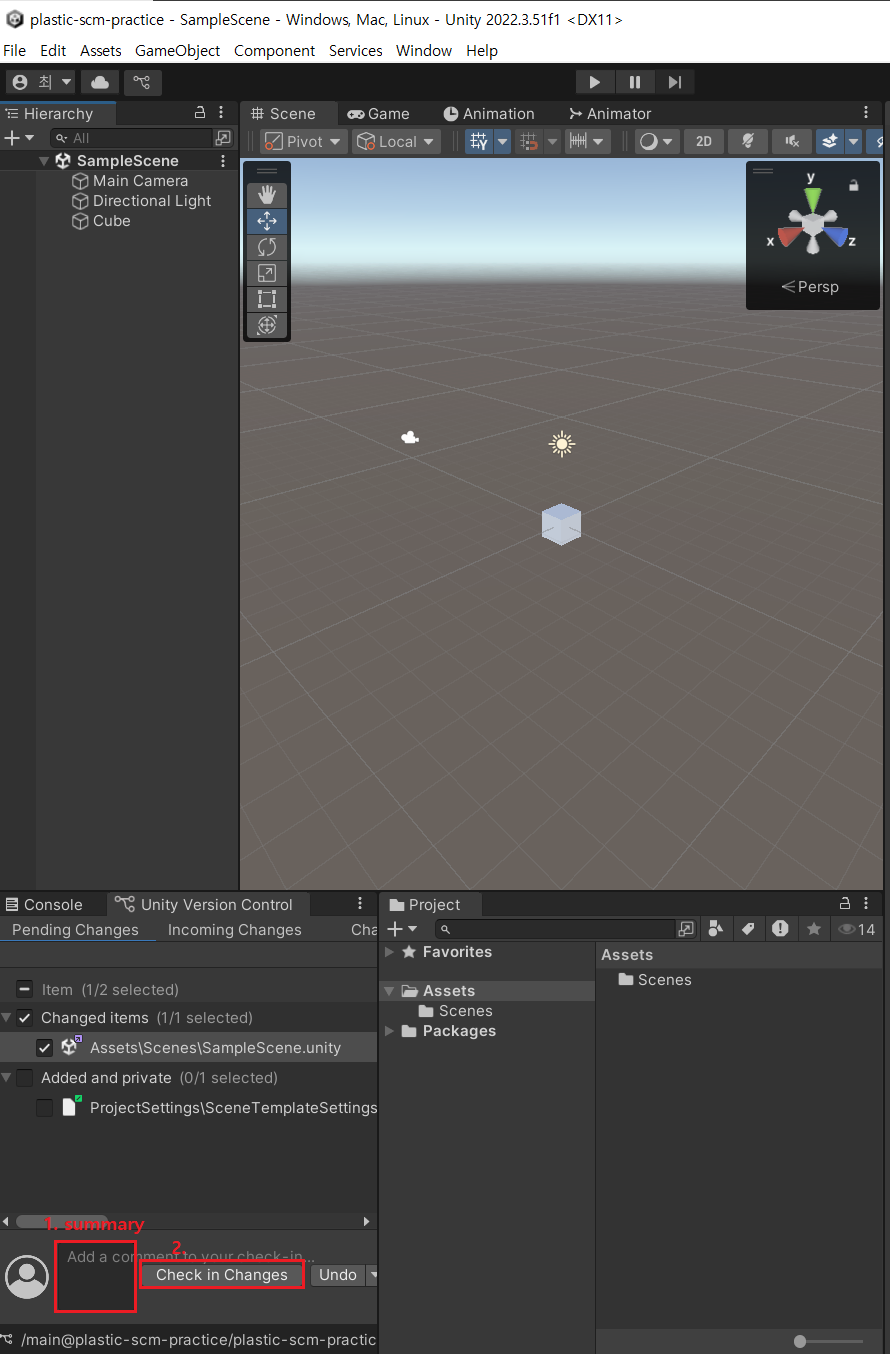The height and width of the screenshot is (1354, 890).
Task: Open Project search-in-window icon
Action: tap(686, 929)
